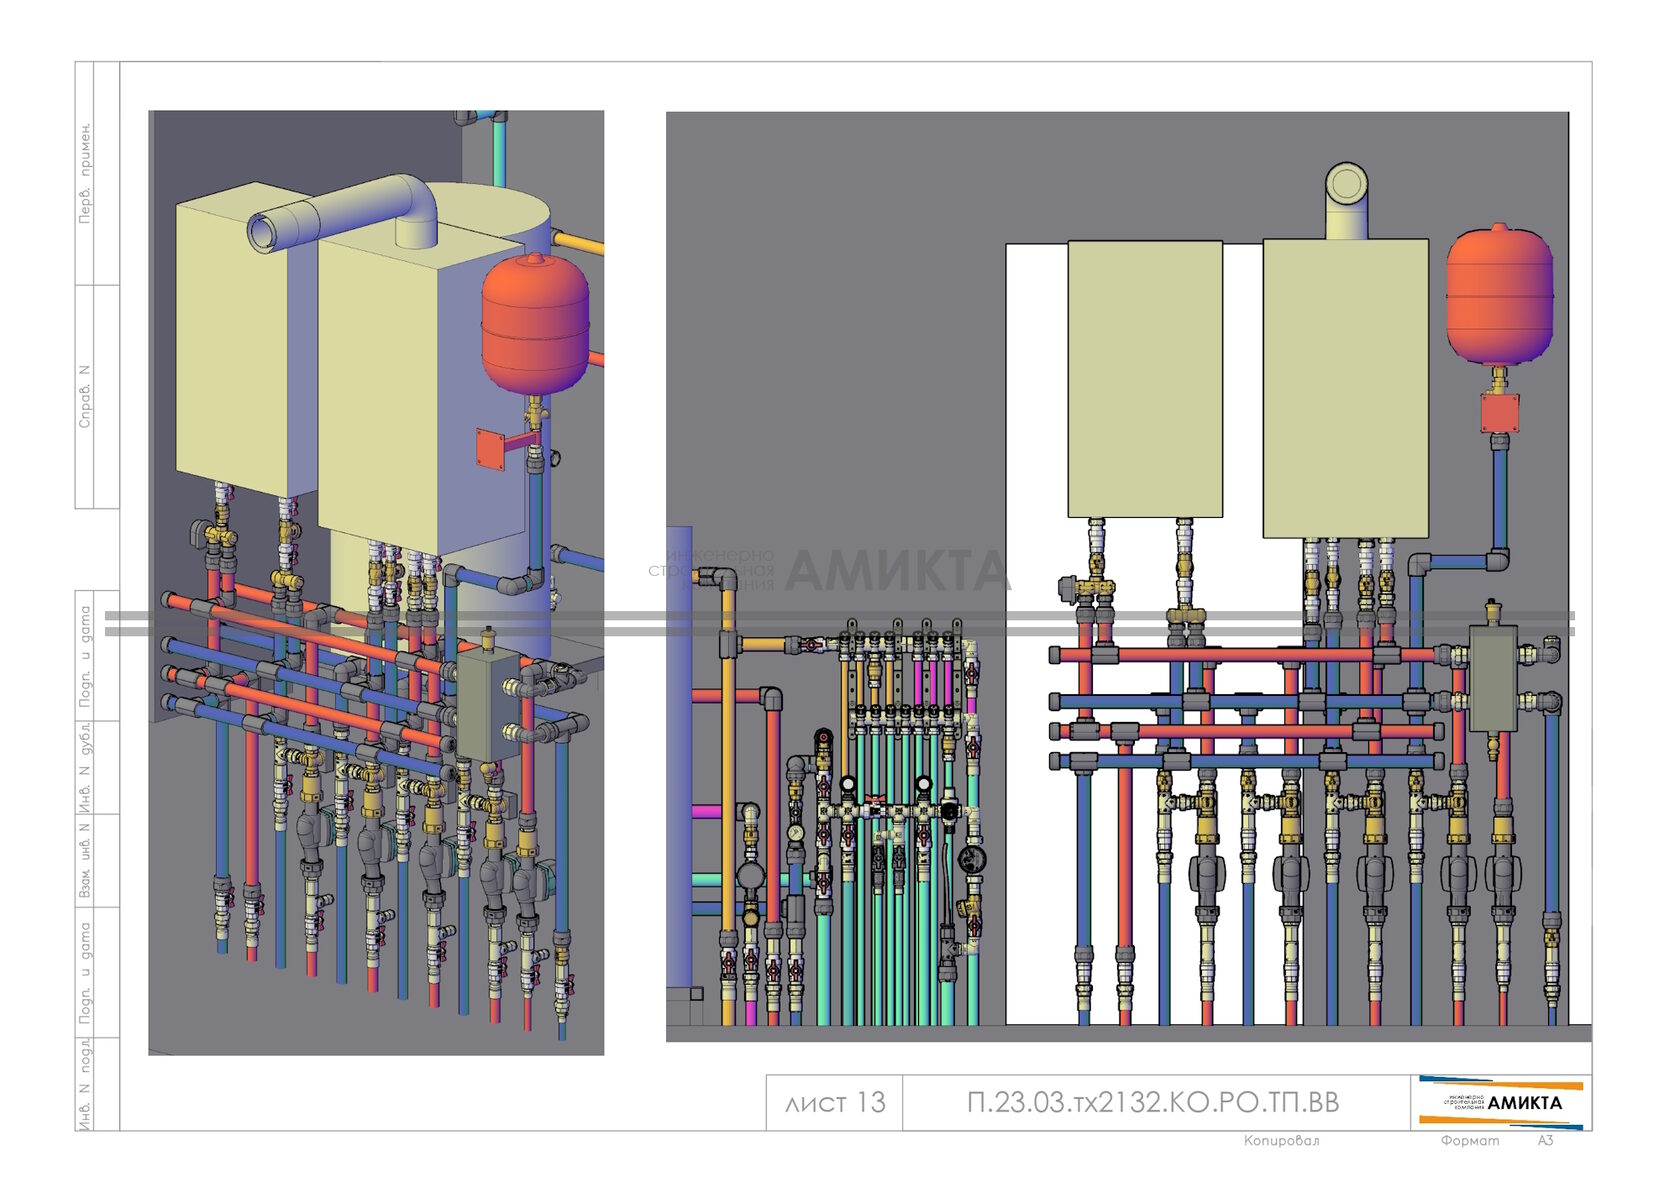Select the red expansion tank in the front elevation view

tap(1499, 295)
